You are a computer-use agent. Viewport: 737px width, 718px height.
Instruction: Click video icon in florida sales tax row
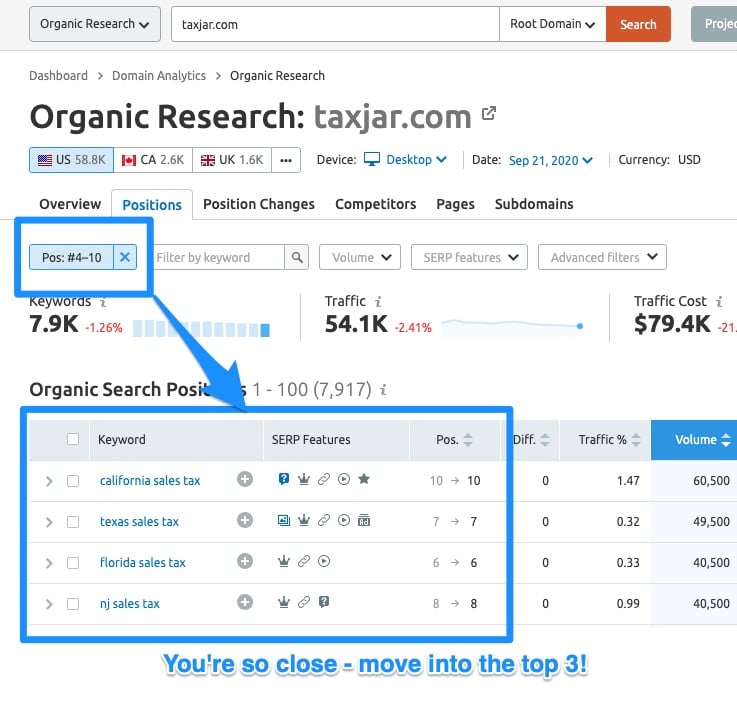(324, 561)
